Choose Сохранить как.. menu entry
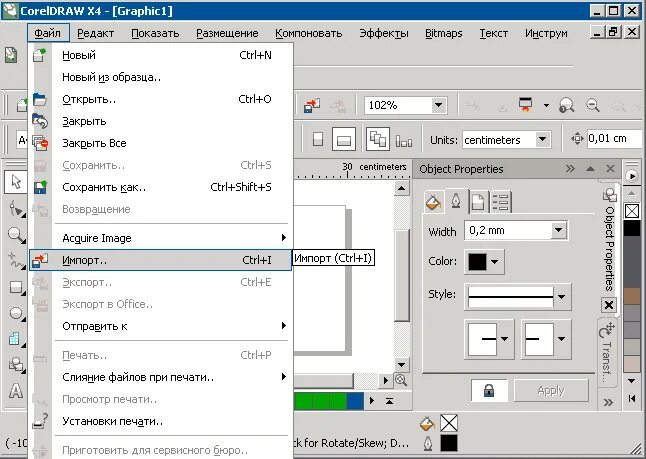Image resolution: width=646 pixels, height=459 pixels. (161, 187)
